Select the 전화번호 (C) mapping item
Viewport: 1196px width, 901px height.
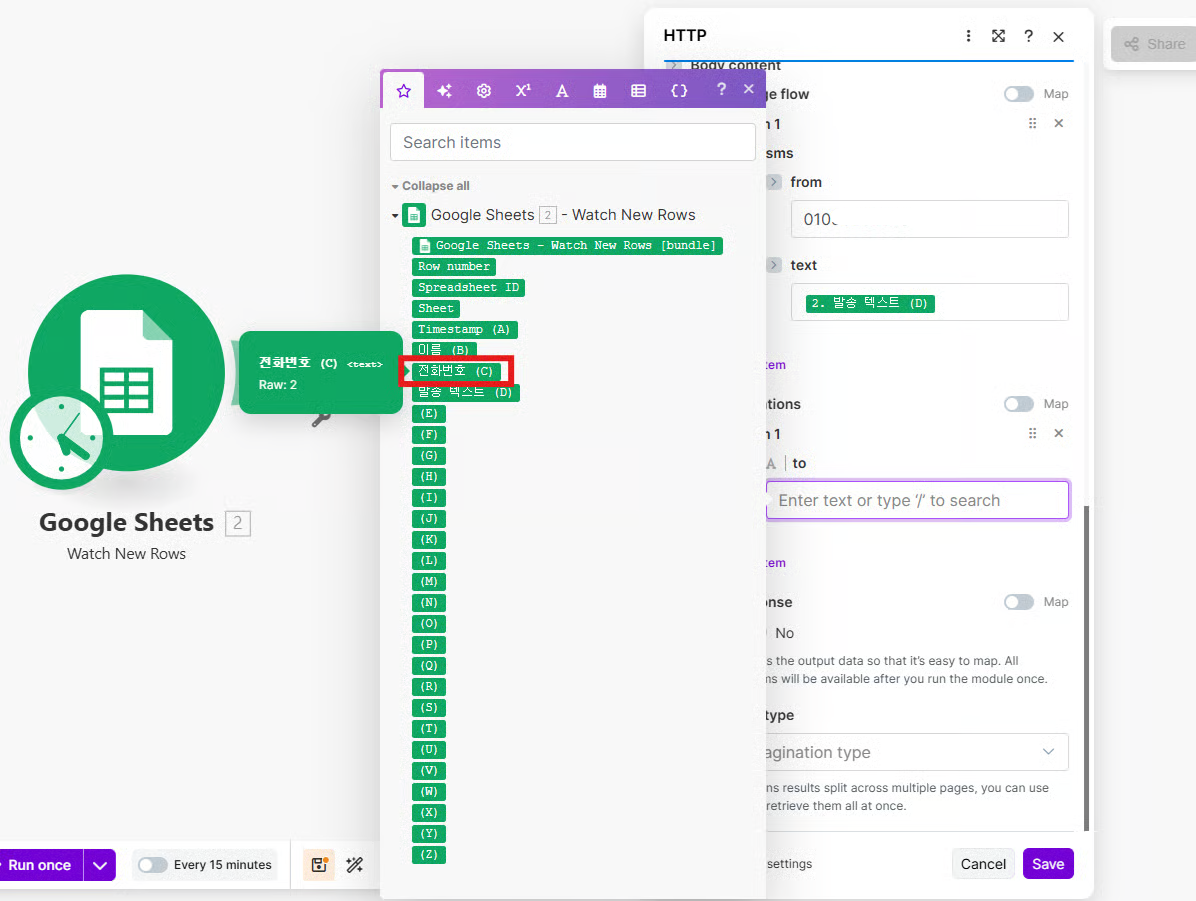coord(456,371)
